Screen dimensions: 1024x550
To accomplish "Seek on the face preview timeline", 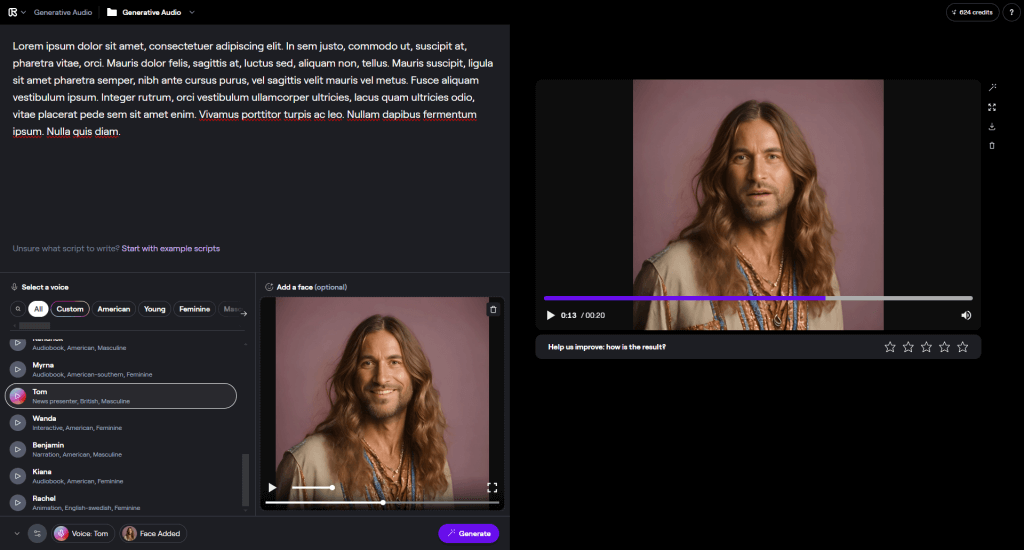I will coord(382,502).
